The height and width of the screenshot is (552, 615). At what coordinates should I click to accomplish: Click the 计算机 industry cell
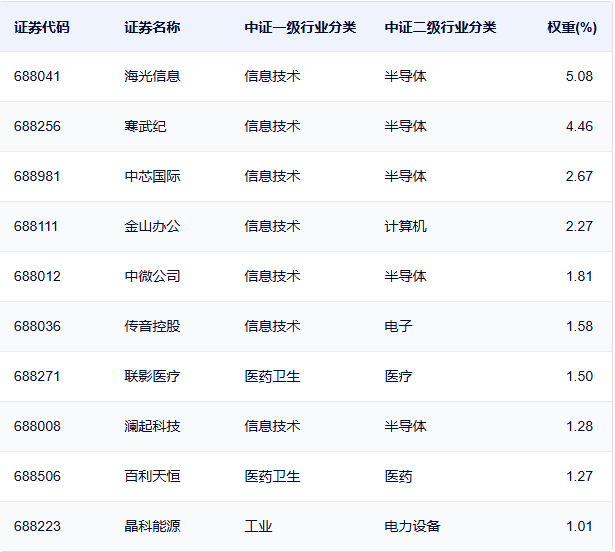click(x=405, y=226)
